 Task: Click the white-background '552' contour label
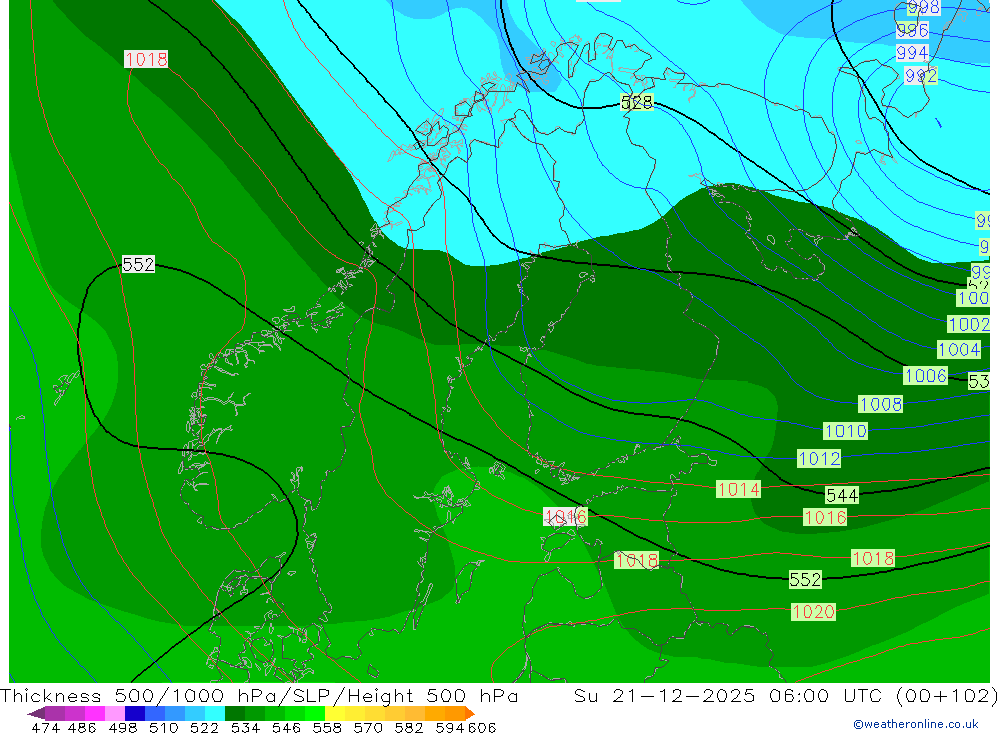138,264
